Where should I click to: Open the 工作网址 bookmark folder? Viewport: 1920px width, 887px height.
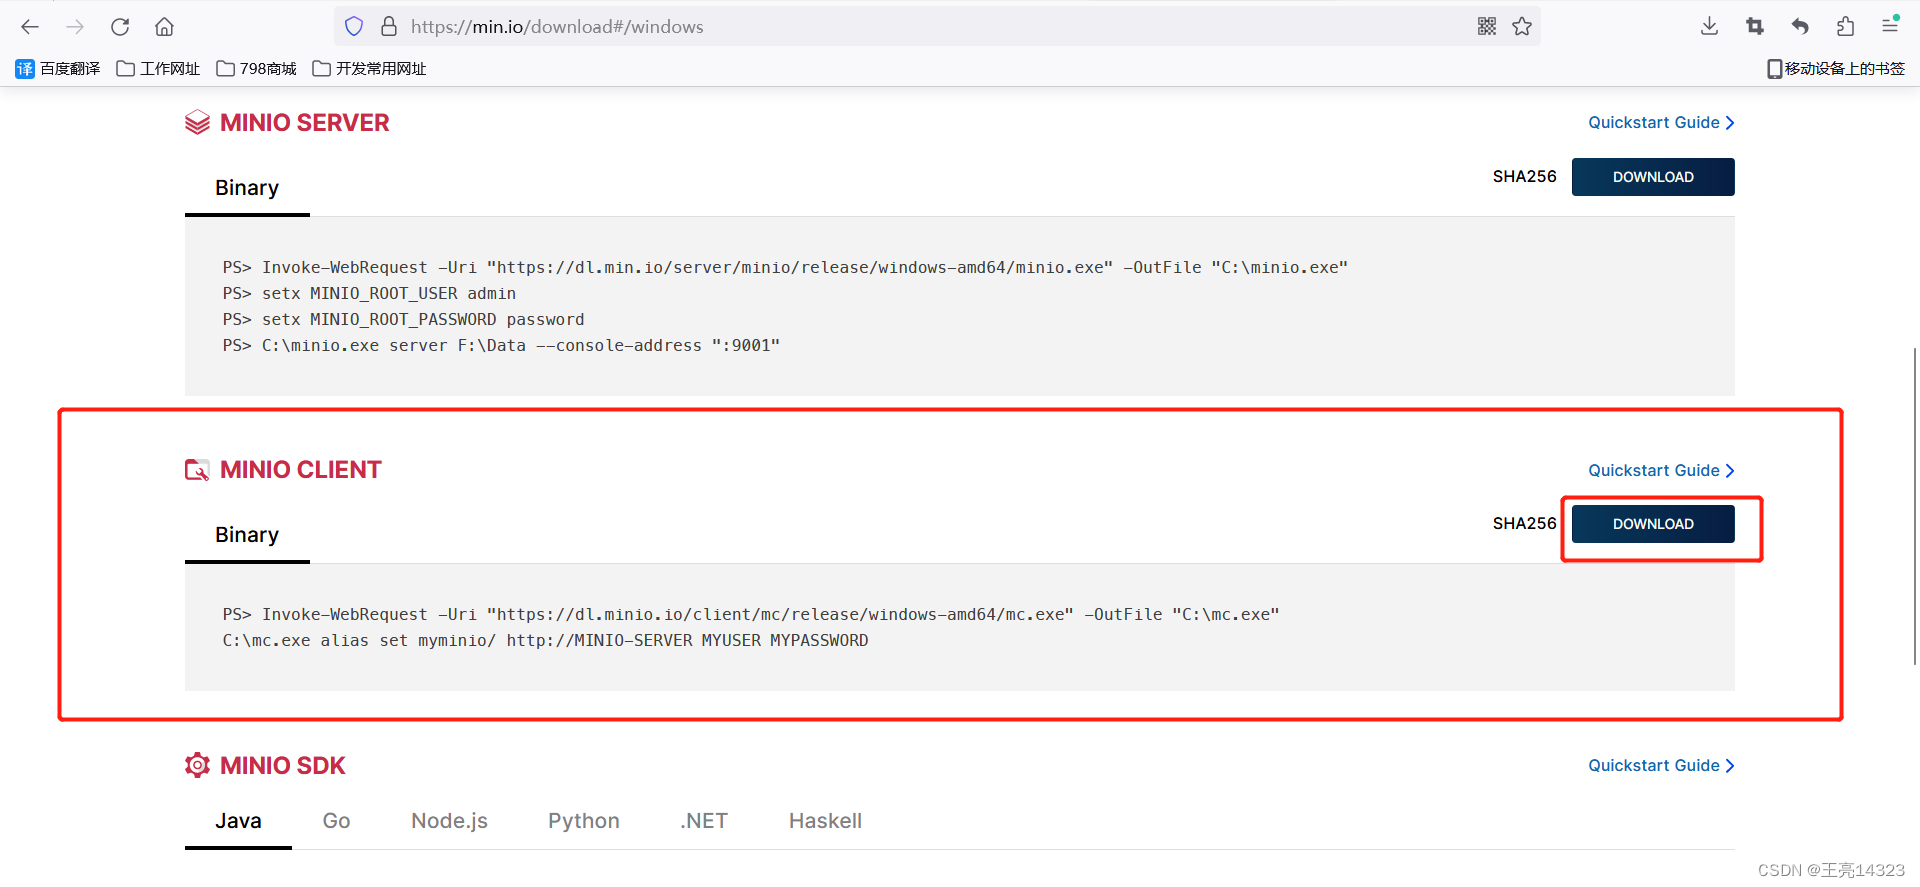[158, 69]
